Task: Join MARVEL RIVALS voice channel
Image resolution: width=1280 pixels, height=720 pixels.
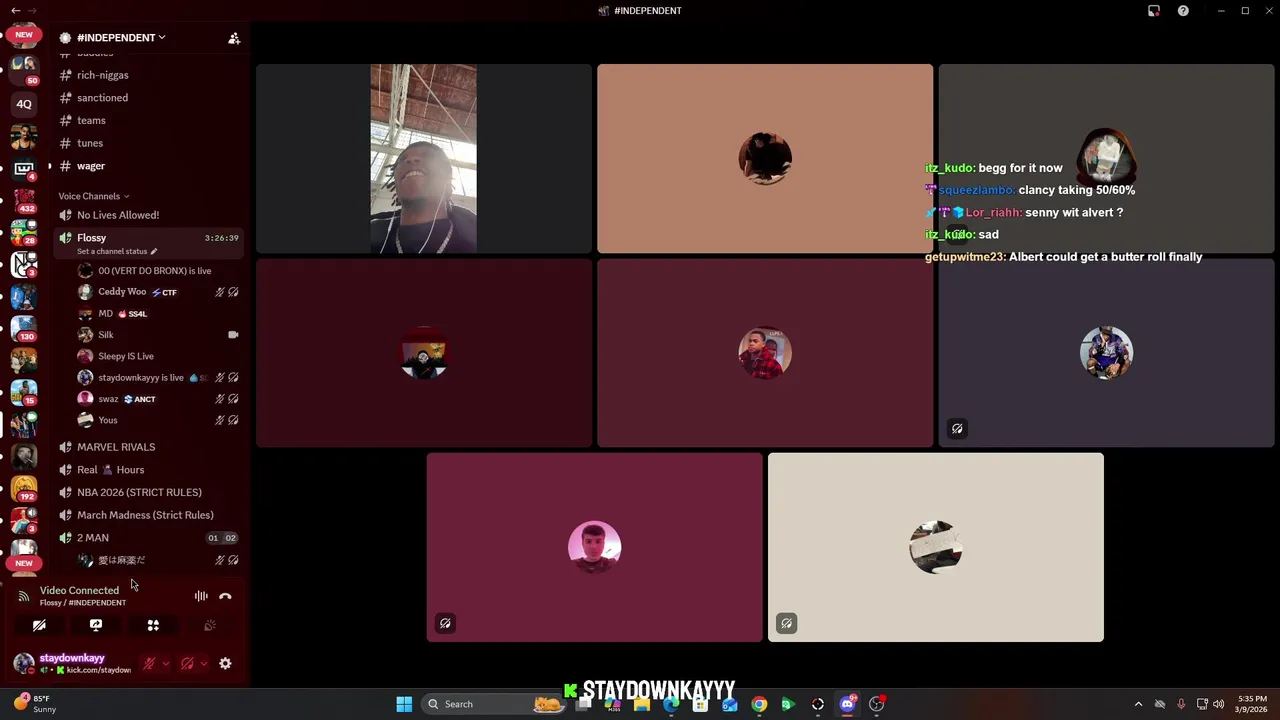Action: click(148, 447)
